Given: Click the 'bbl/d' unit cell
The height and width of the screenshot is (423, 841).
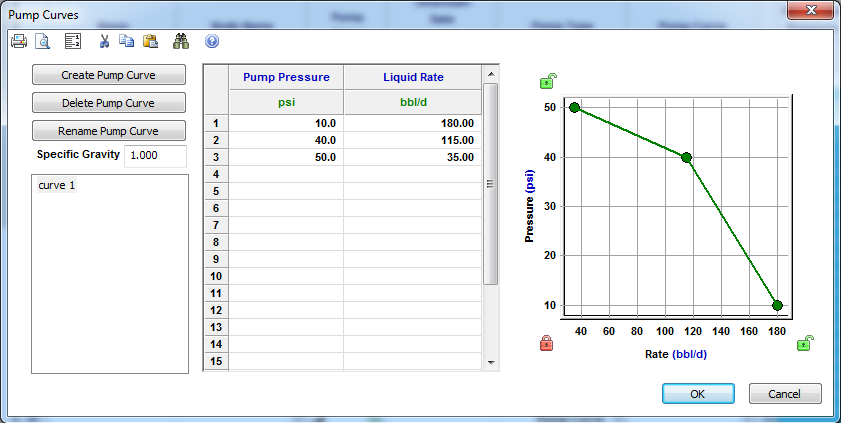Looking at the screenshot, I should (x=413, y=102).
